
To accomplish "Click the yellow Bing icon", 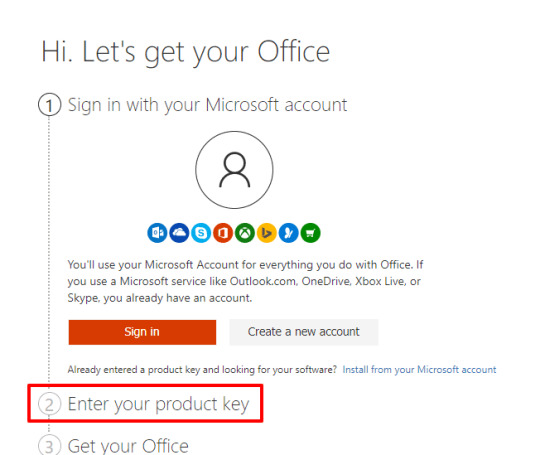I will click(x=267, y=233).
